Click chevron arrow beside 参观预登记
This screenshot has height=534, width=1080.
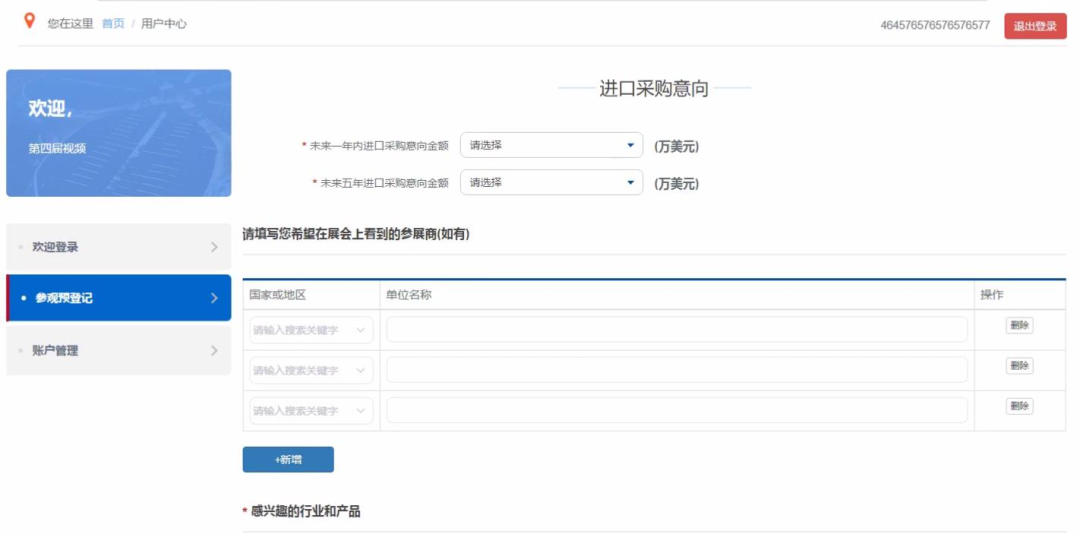pos(214,298)
